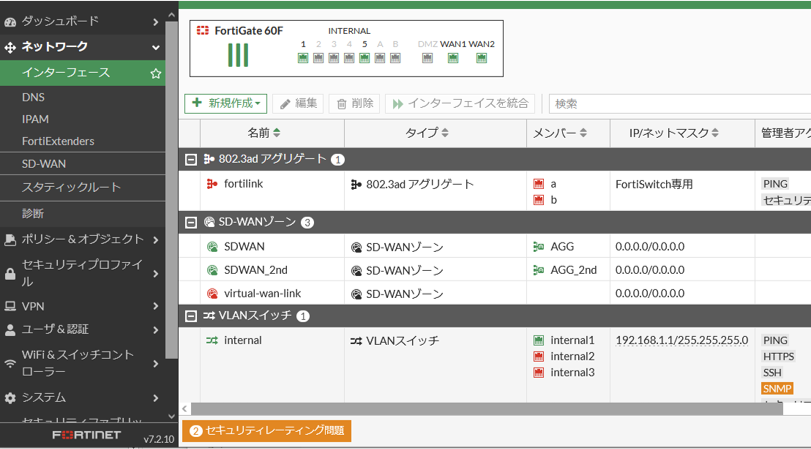Select the インターフェース menu item
The width and height of the screenshot is (811, 449).
click(x=83, y=73)
